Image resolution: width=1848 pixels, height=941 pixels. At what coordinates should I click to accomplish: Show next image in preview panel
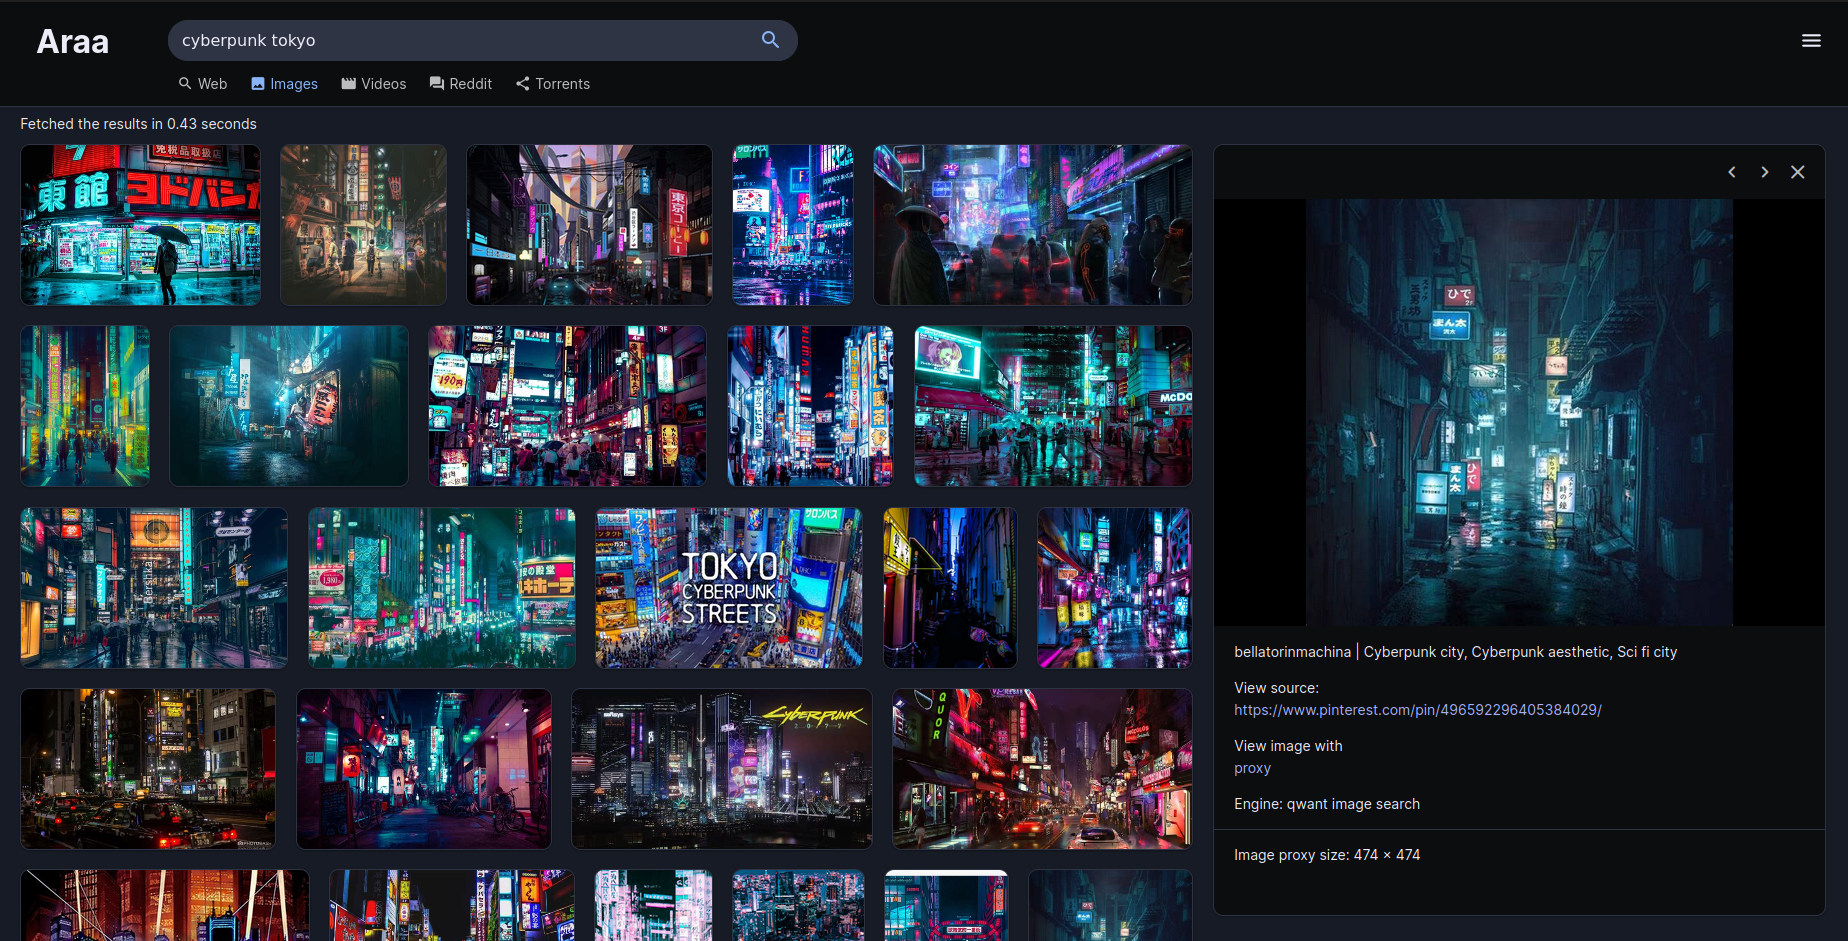coord(1765,172)
